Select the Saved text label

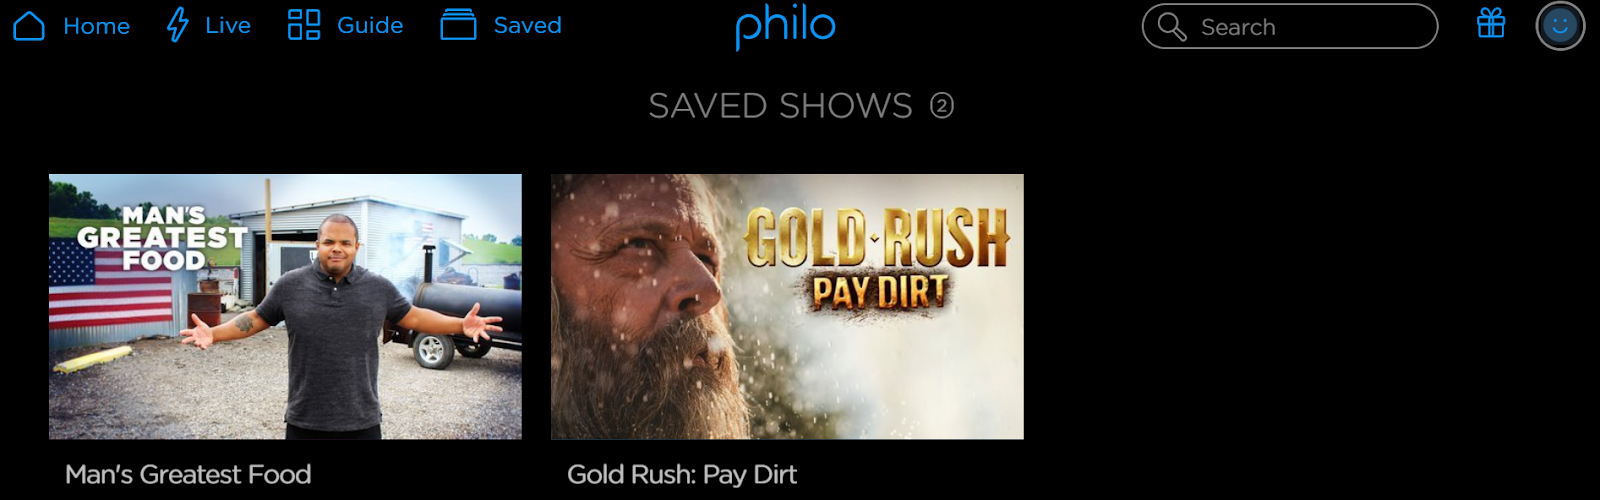click(528, 26)
